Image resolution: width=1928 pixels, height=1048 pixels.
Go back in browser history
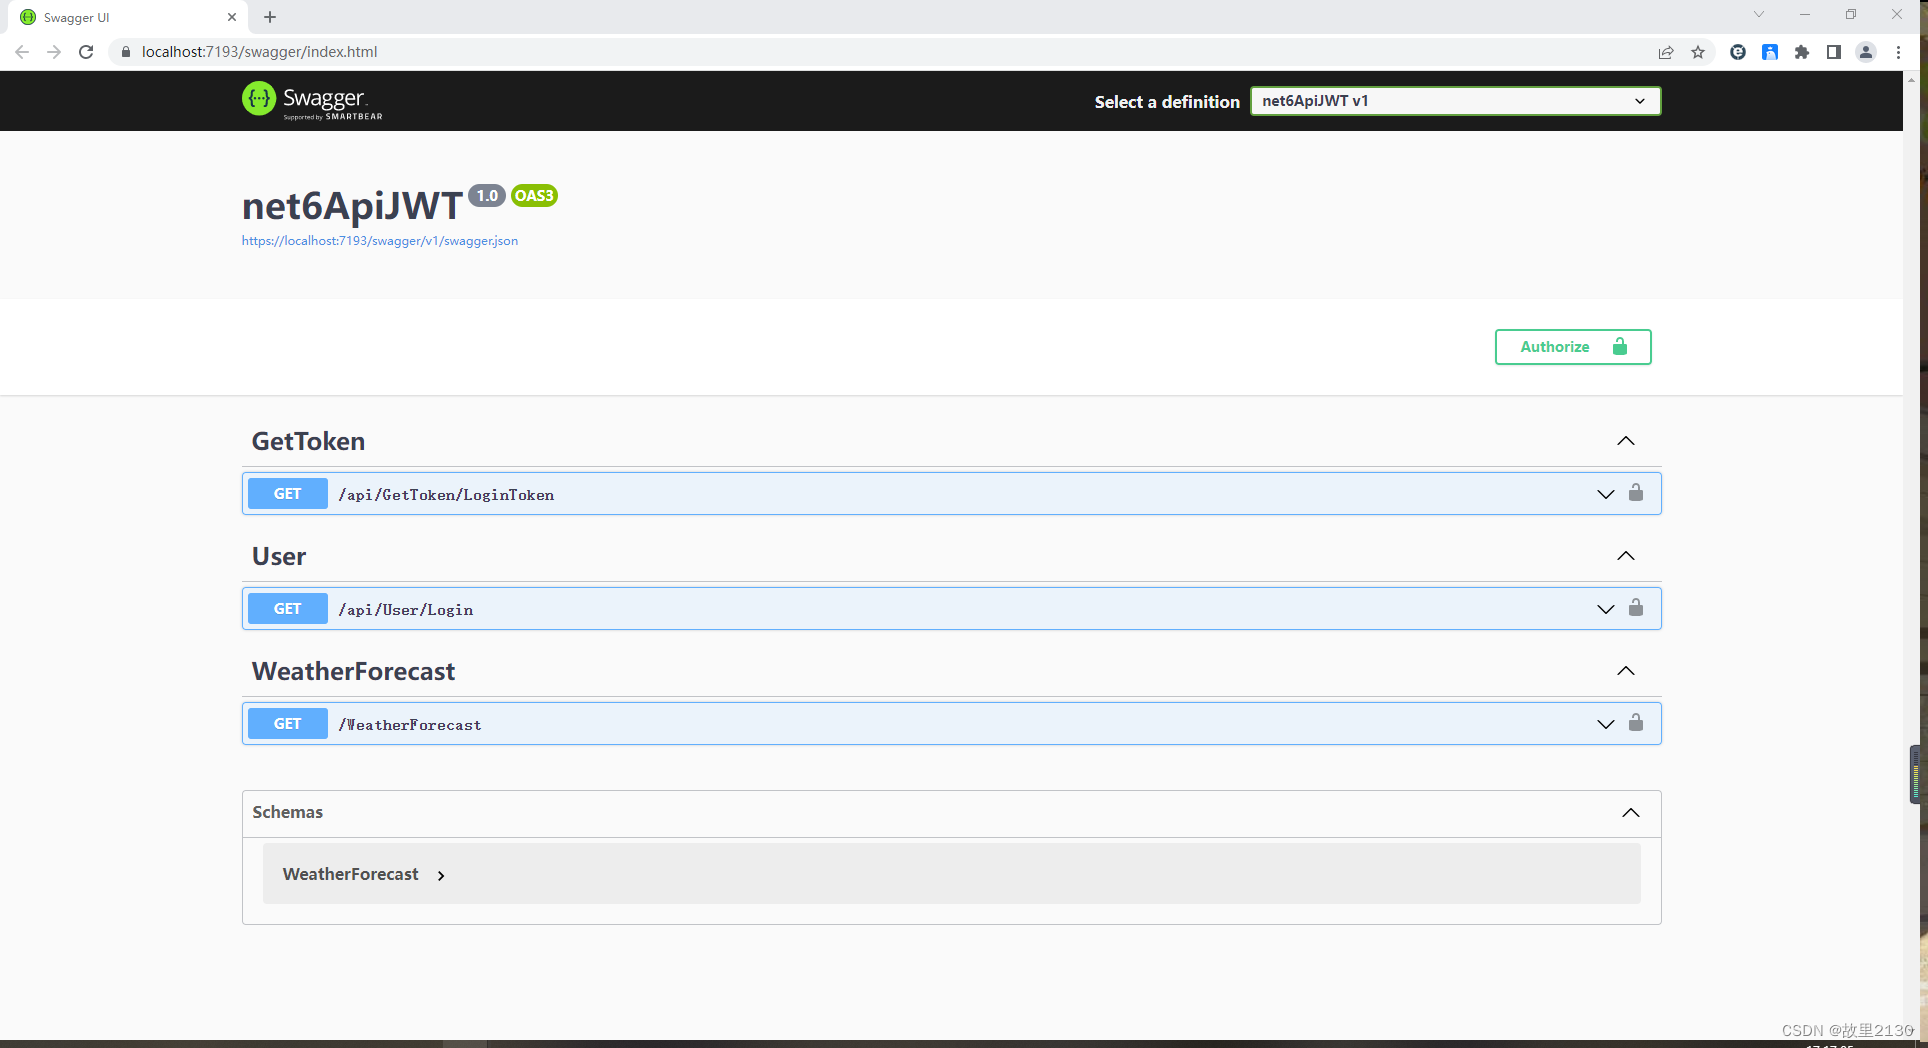pos(22,52)
